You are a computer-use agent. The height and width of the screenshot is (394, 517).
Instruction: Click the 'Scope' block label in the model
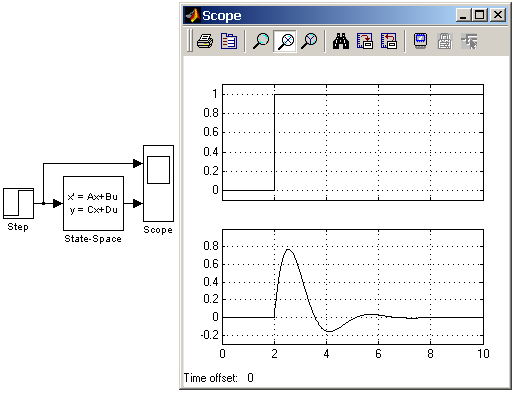[x=158, y=230]
